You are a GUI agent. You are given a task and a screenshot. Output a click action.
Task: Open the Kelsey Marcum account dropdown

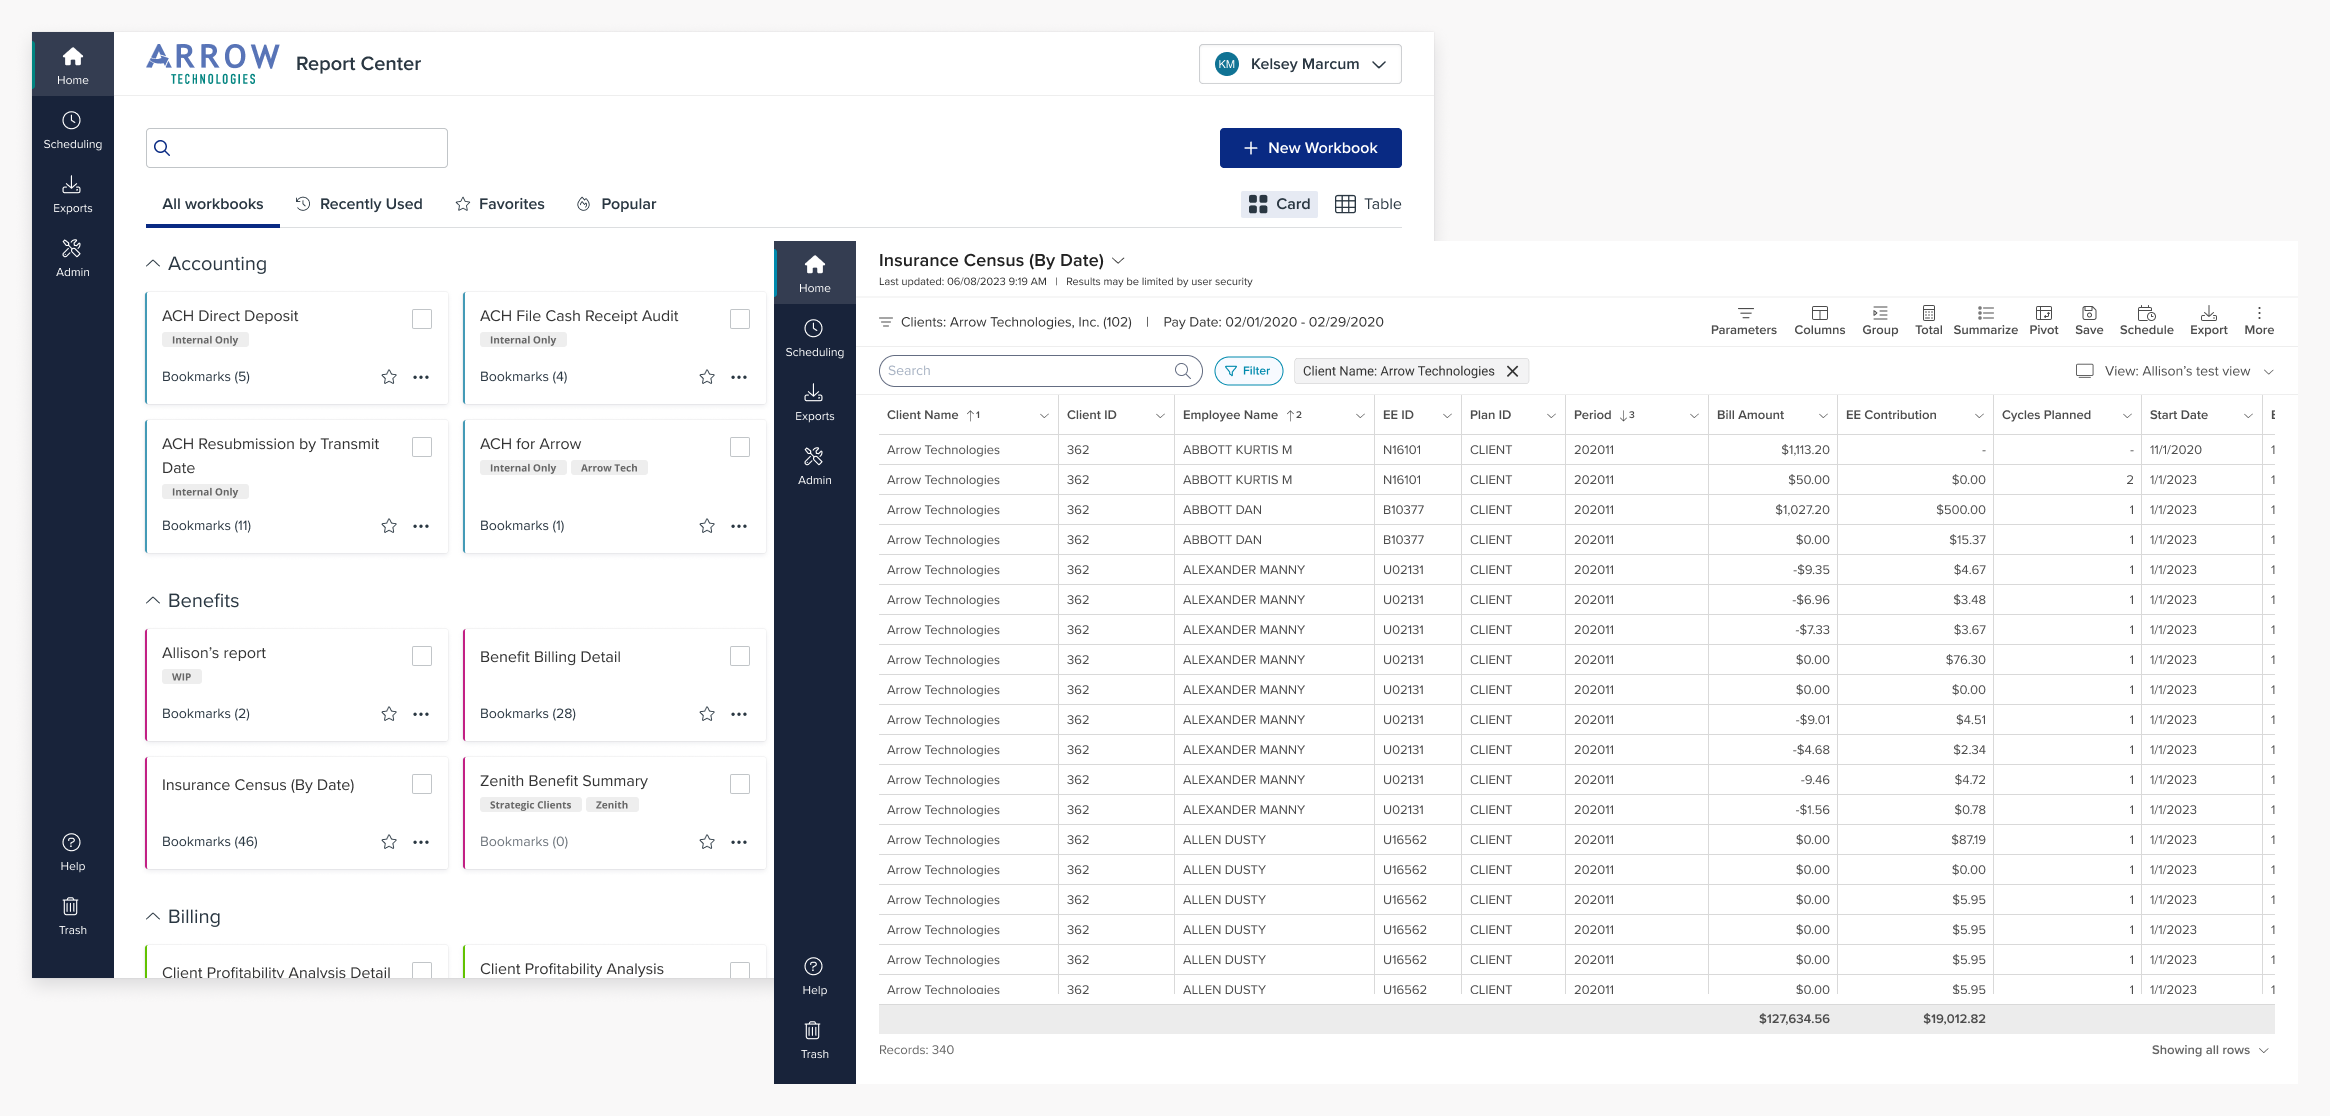[x=1300, y=63]
